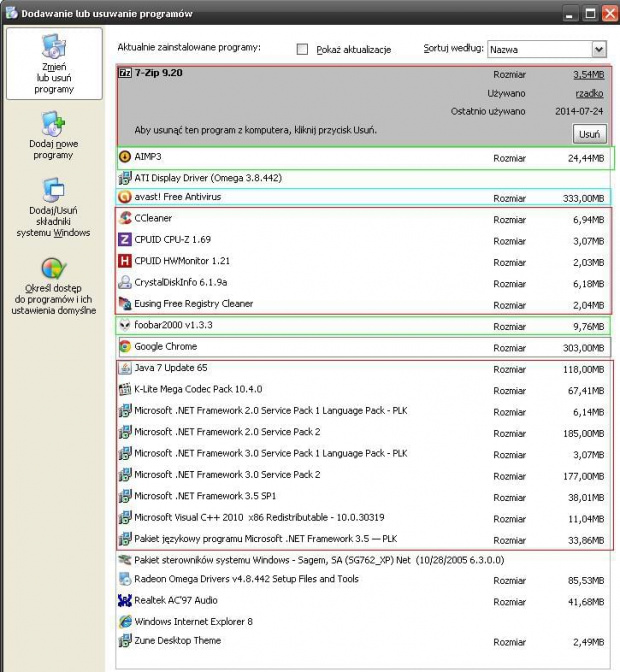Click the Google Chrome icon
This screenshot has width=620, height=672.
(125, 346)
